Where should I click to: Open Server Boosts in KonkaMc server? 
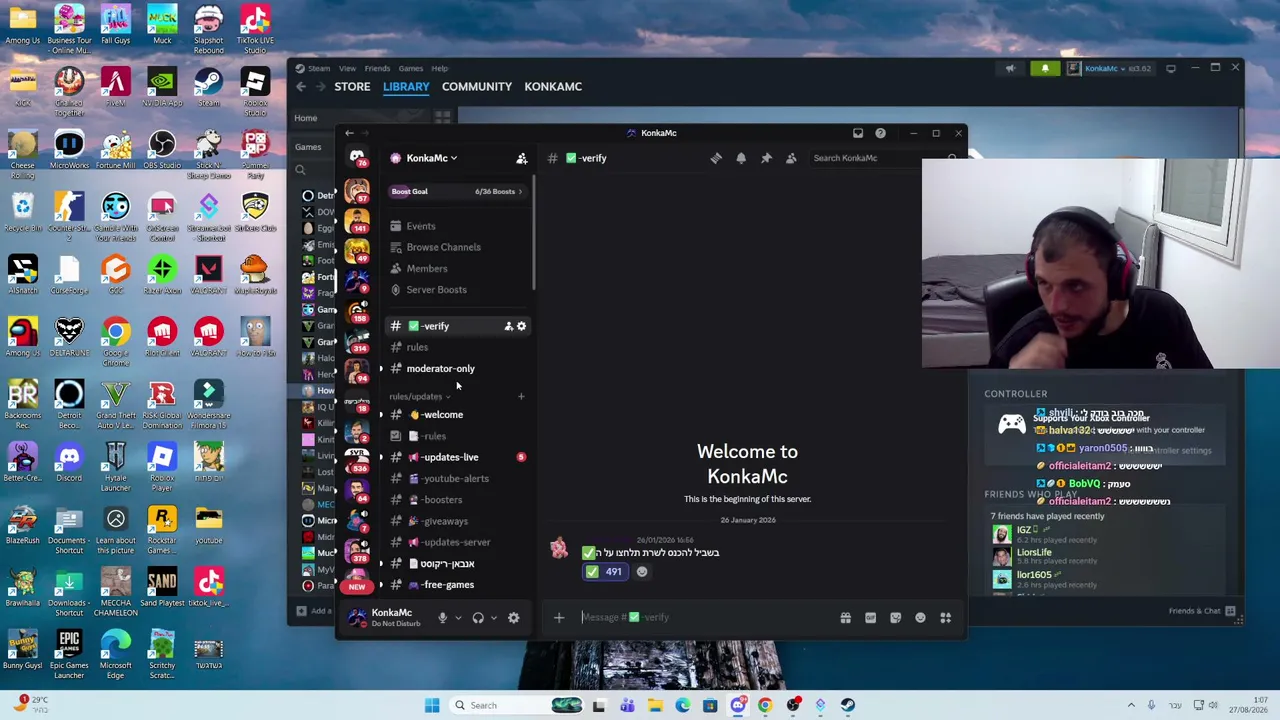[x=457, y=290]
